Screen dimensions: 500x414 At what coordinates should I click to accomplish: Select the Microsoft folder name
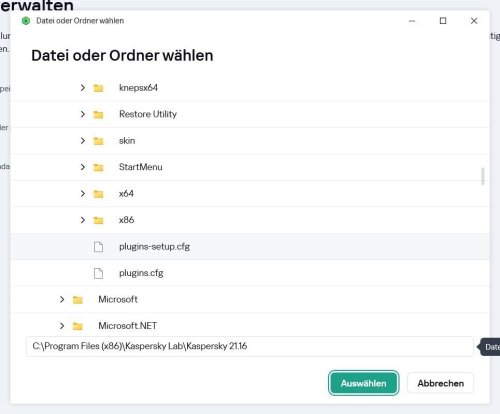pyautogui.click(x=118, y=299)
